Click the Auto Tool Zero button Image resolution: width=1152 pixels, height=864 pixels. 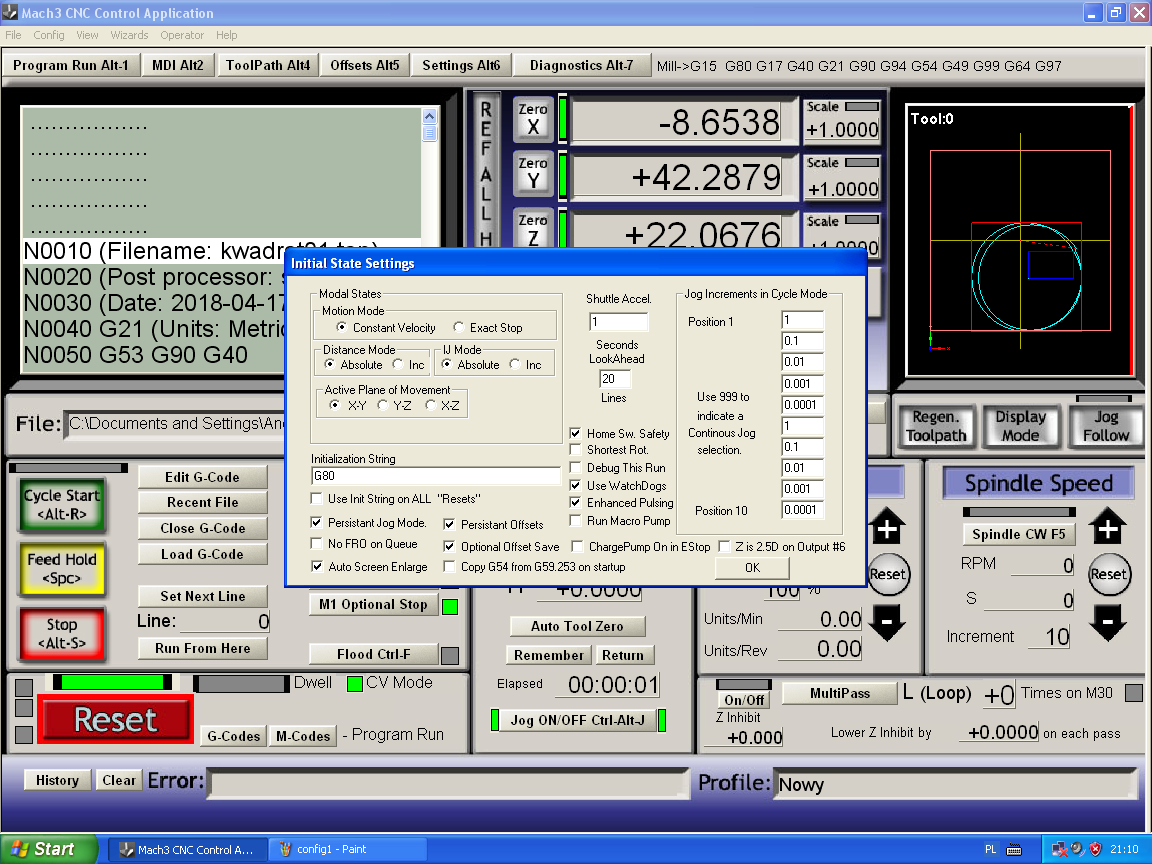coord(577,626)
